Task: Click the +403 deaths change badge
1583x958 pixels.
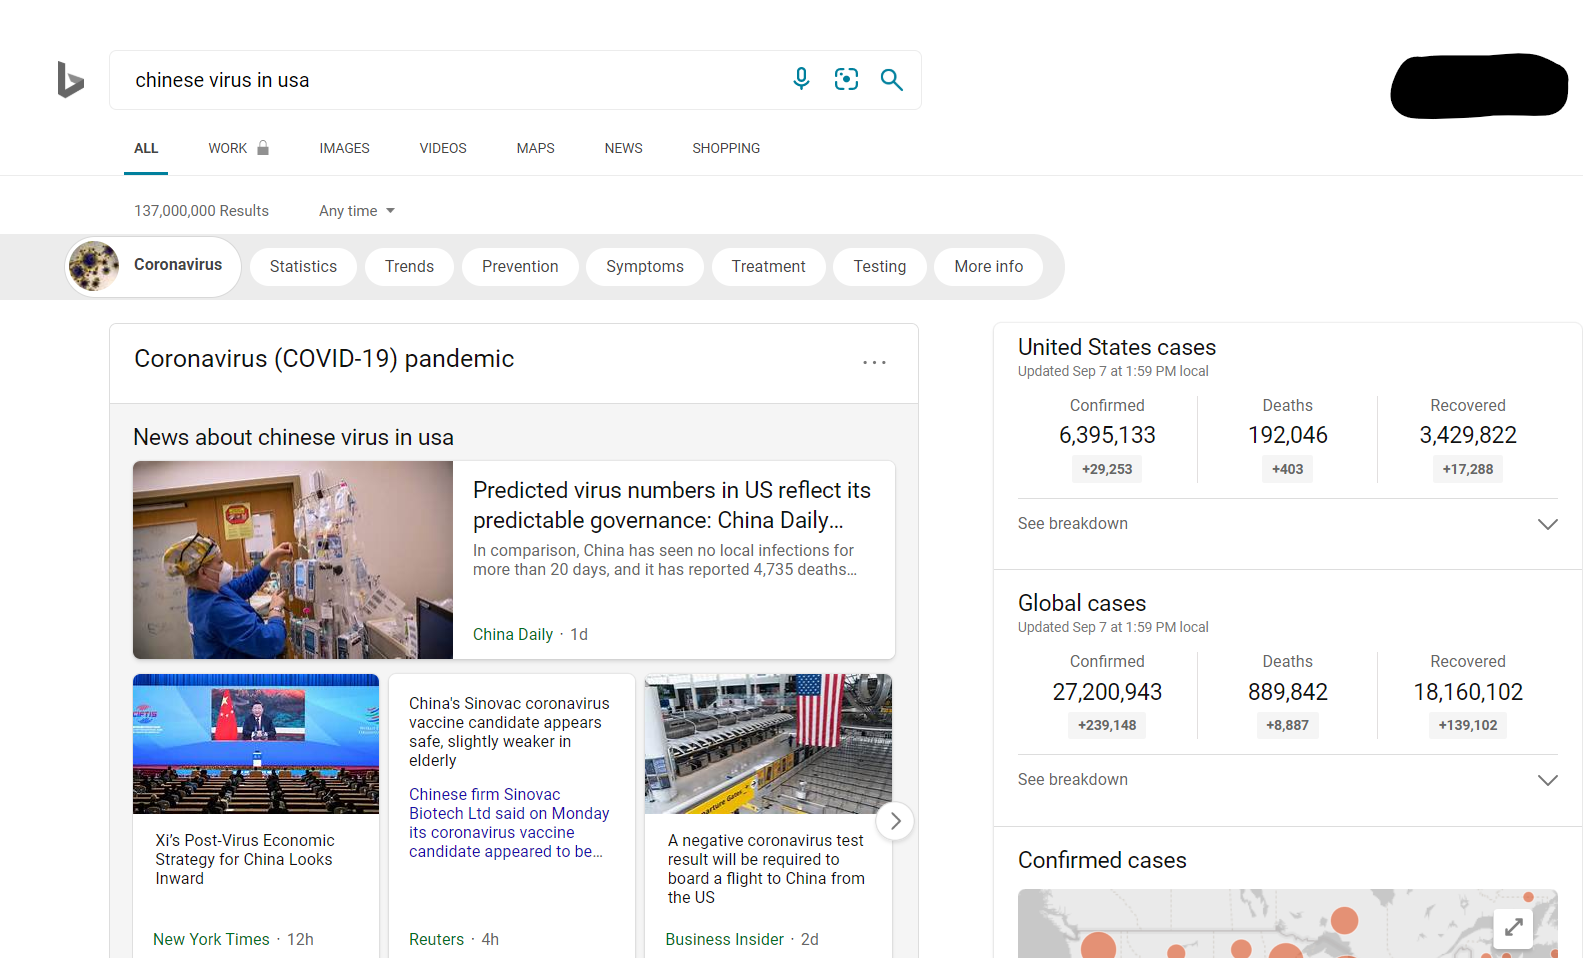Action: point(1288,469)
